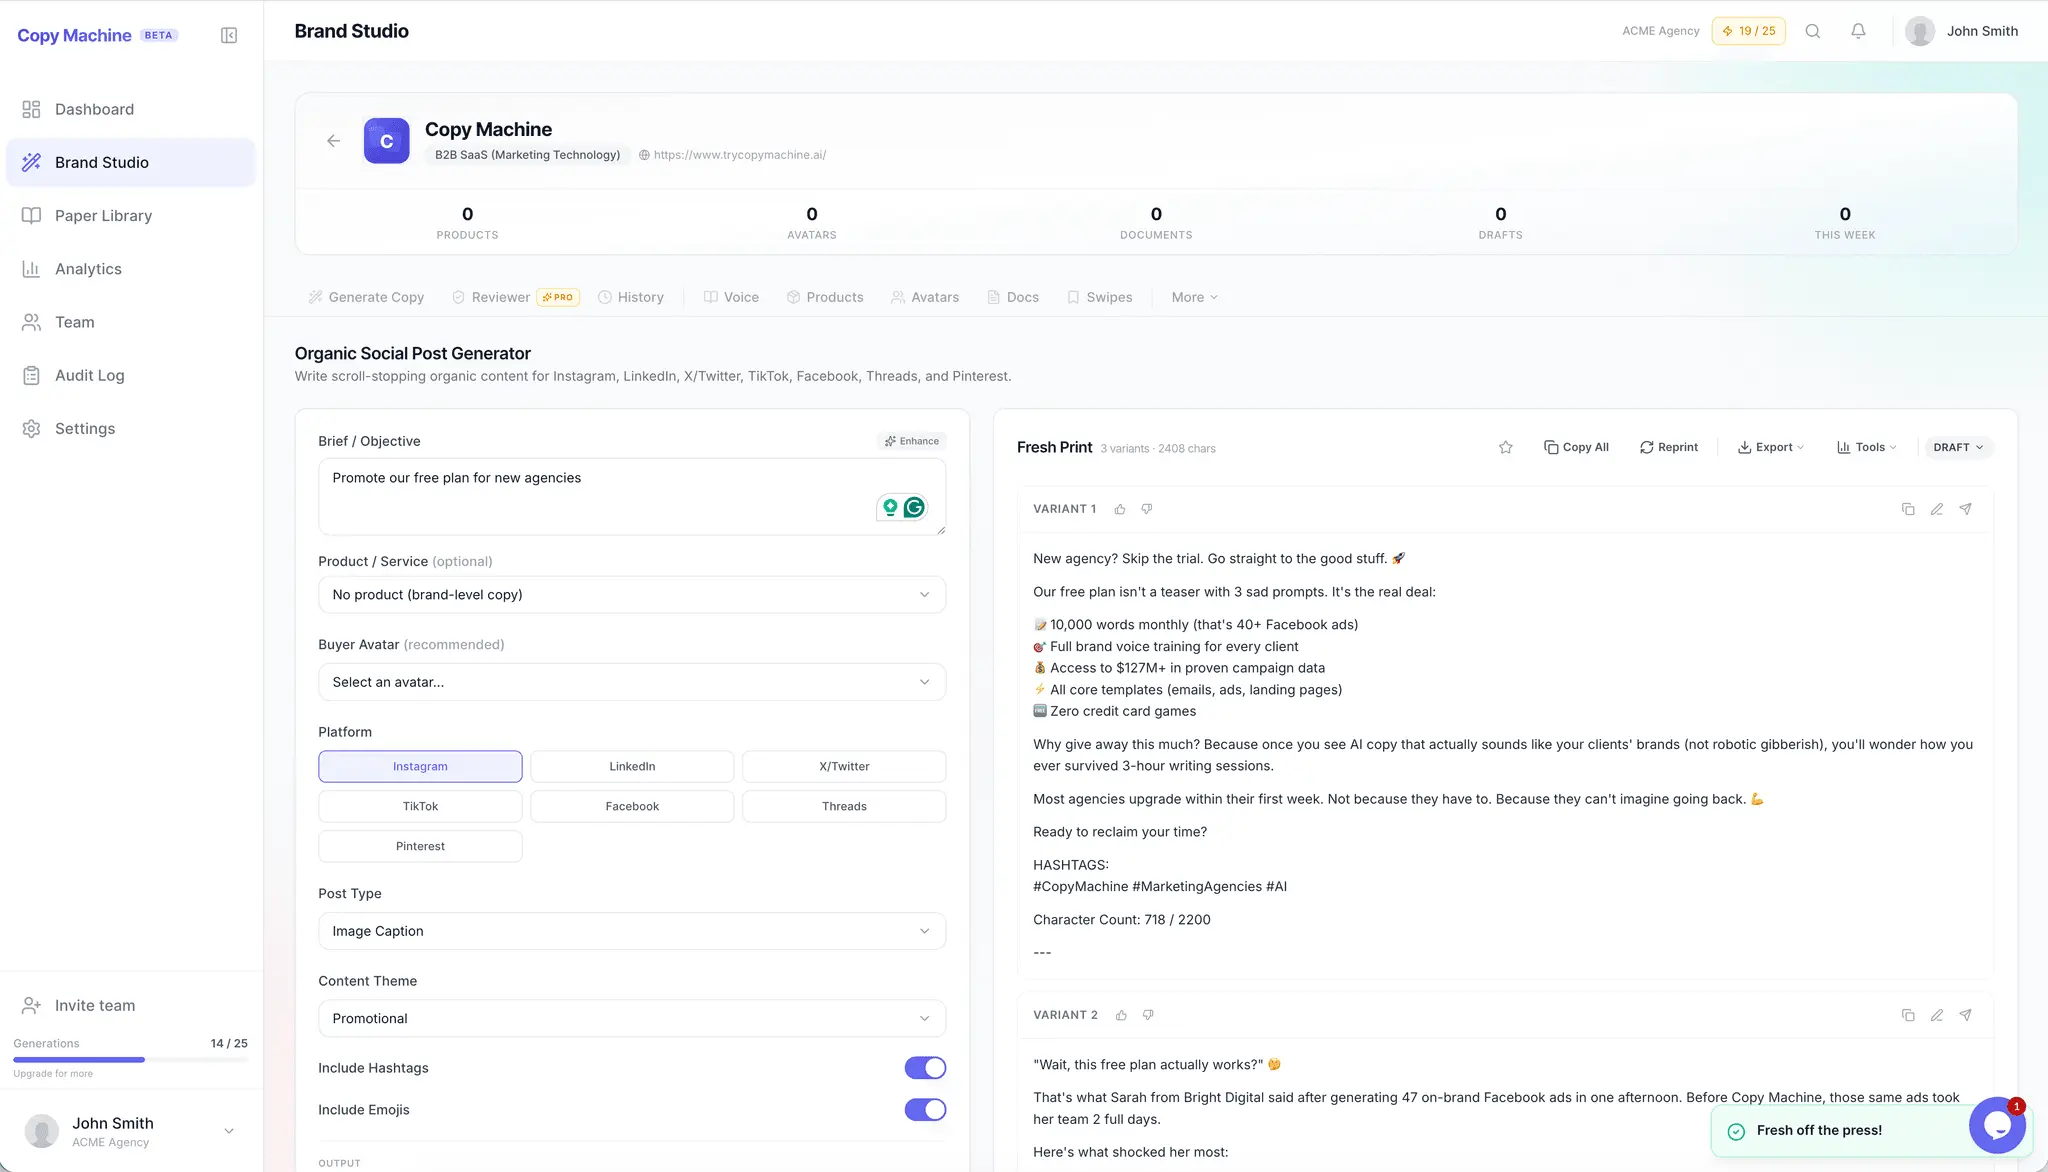2048x1172 pixels.
Task: Open the Export dropdown
Action: (x=1770, y=447)
